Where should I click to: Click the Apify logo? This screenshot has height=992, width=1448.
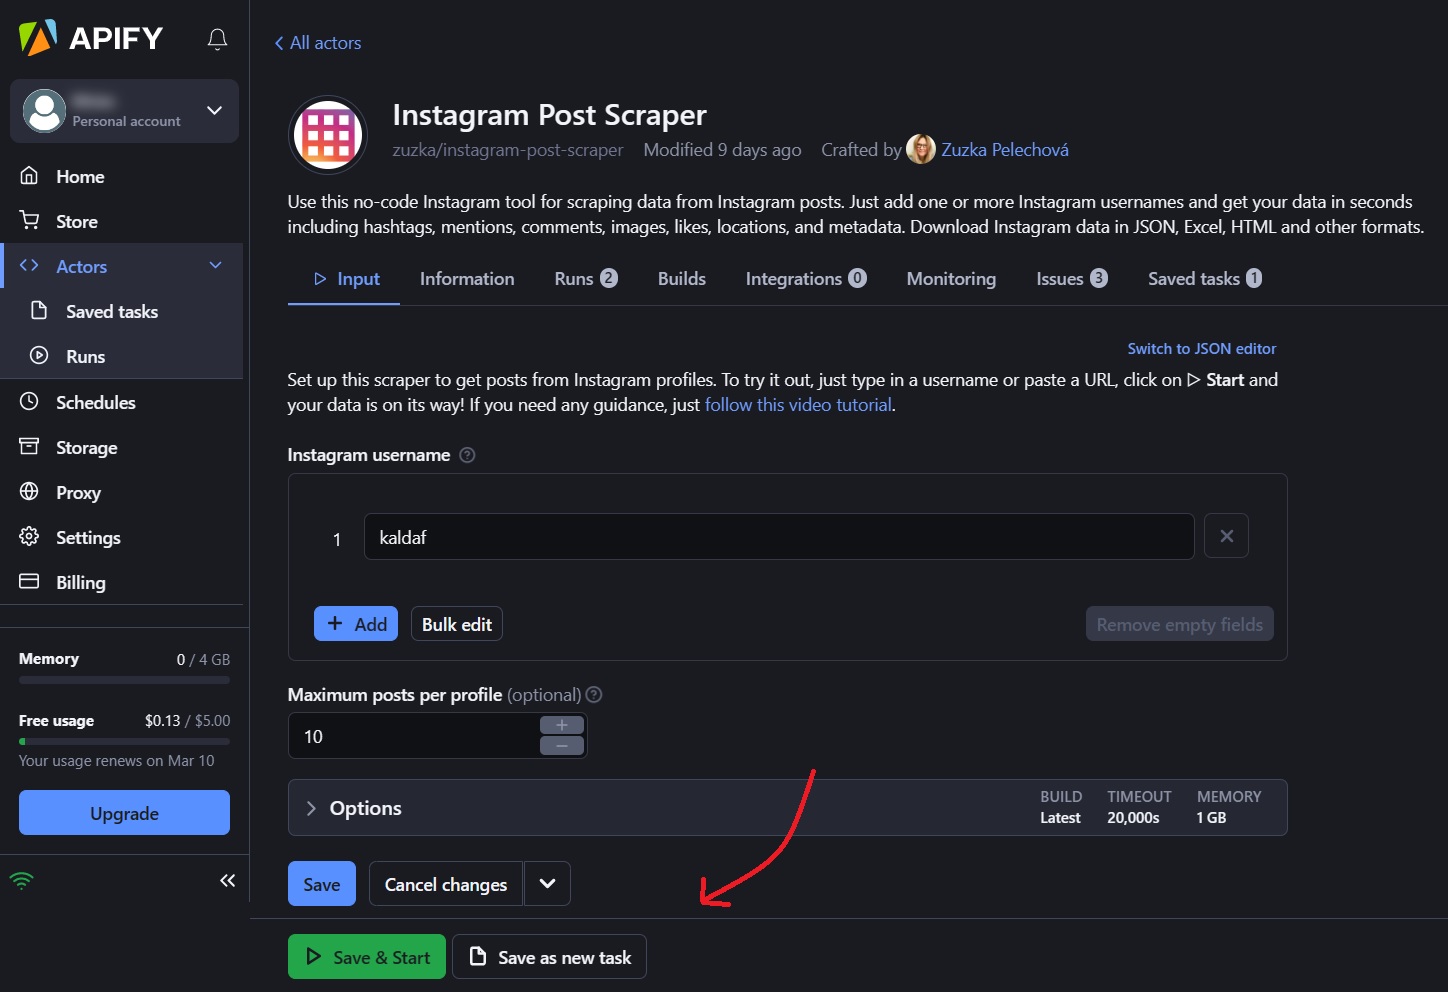coord(90,37)
